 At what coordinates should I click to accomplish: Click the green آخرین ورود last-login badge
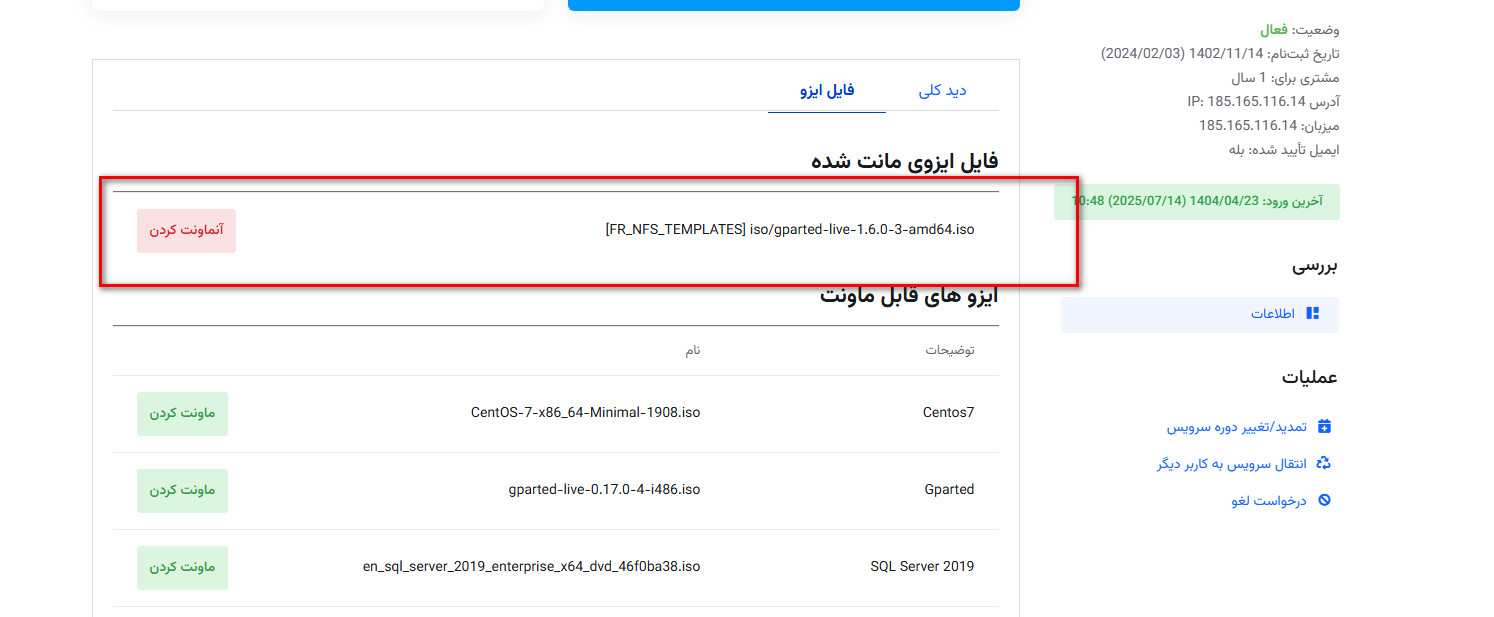tap(1197, 201)
